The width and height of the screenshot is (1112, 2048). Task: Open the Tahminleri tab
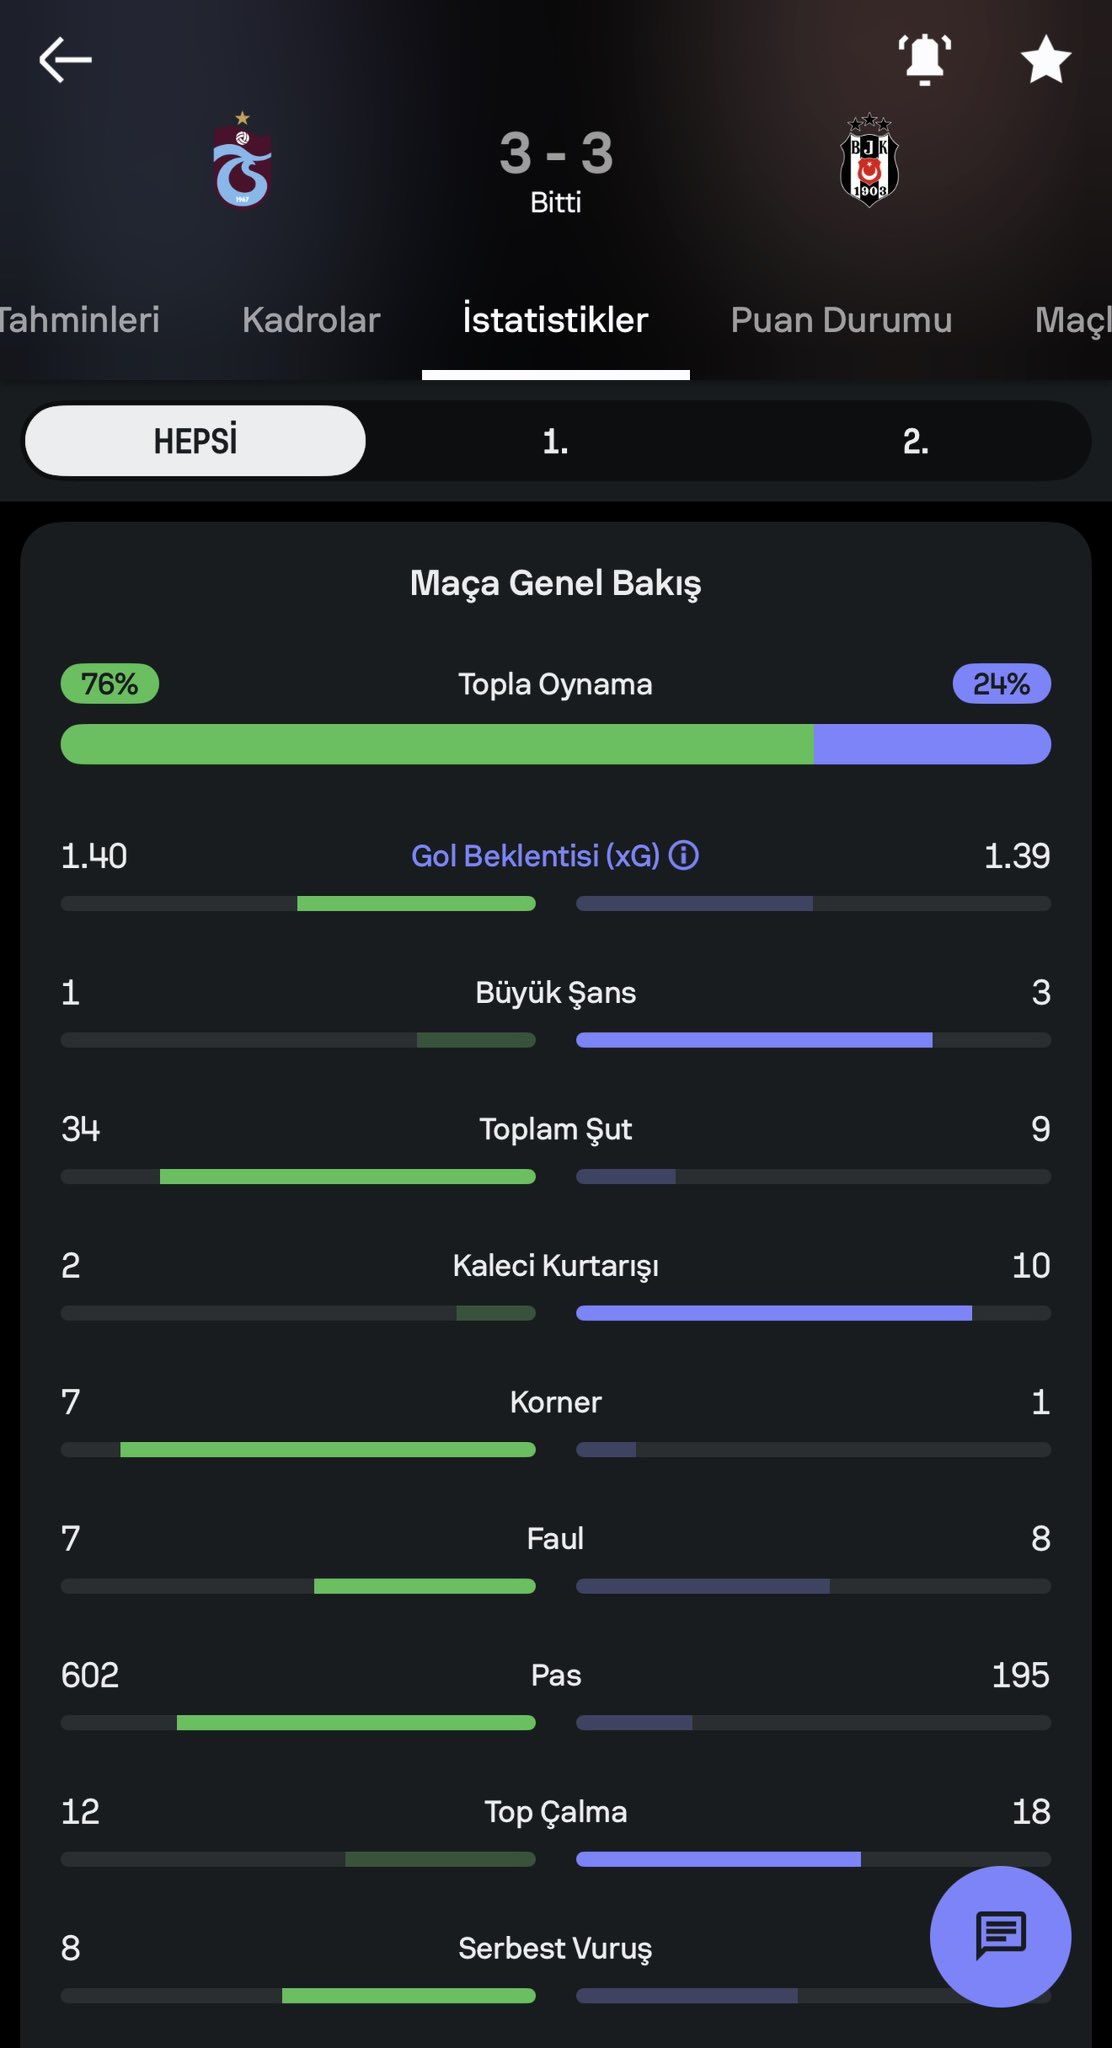[x=78, y=320]
